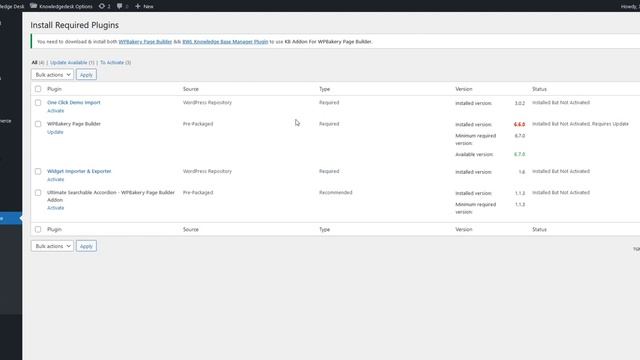Follow the WPBakery Page Builder notice link
The image size is (640, 360).
coord(145,42)
